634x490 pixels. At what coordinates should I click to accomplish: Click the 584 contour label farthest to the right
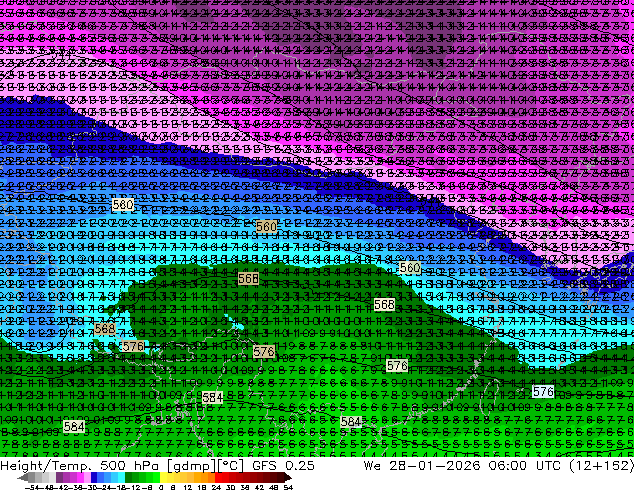(351, 422)
